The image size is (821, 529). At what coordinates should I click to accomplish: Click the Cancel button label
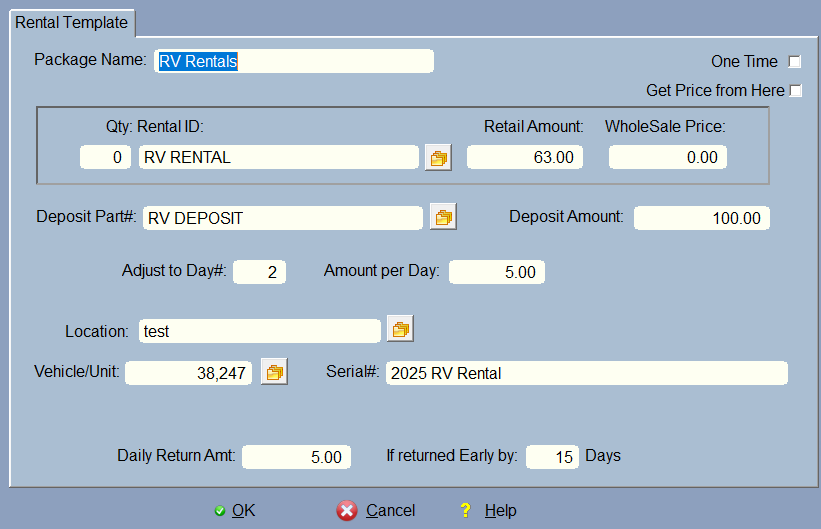(x=391, y=510)
